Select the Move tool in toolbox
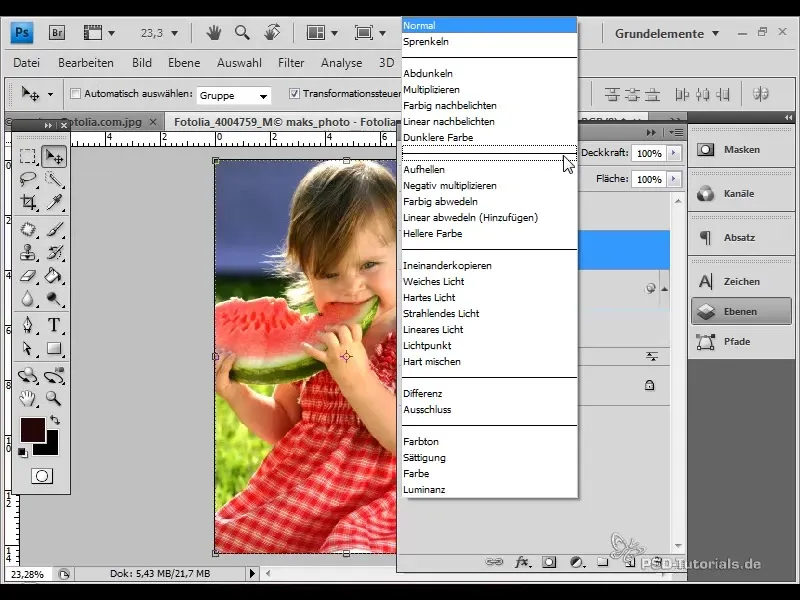Viewport: 800px width, 600px height. point(54,156)
